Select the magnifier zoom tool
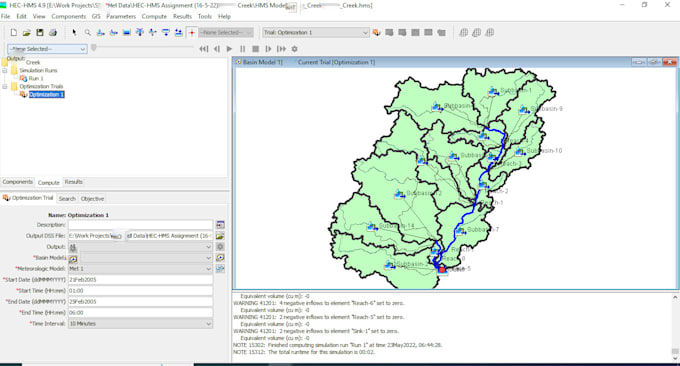This screenshot has width=680, height=366. point(88,33)
